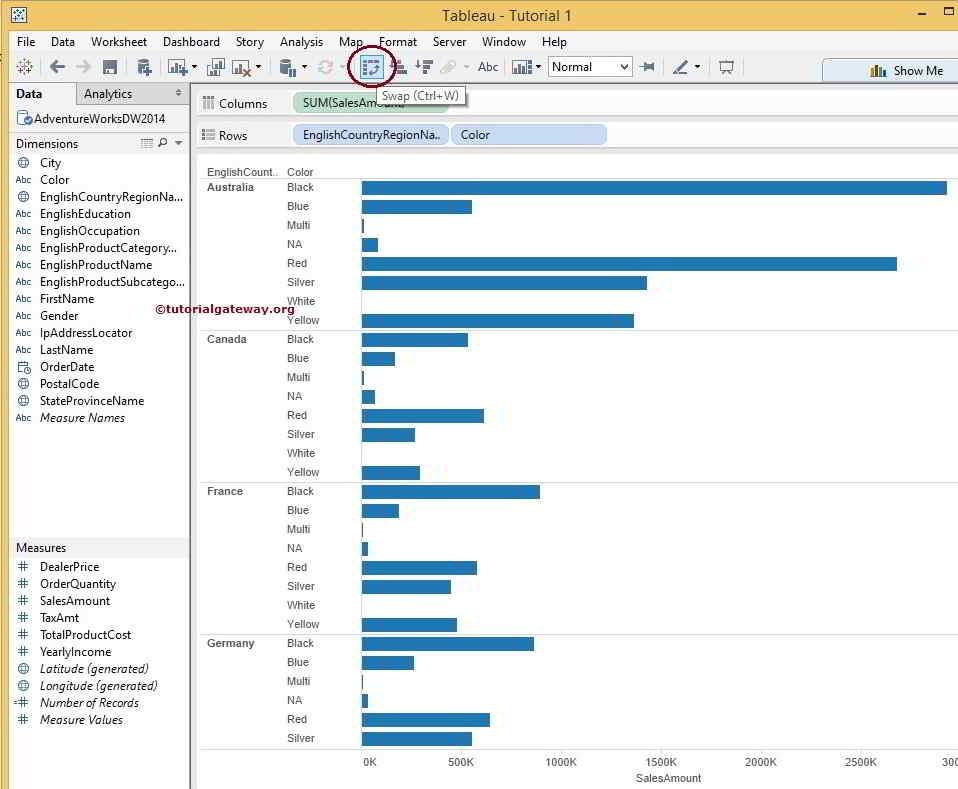Open the Fit dropdown showing Normal
This screenshot has width=958, height=789.
(x=589, y=67)
